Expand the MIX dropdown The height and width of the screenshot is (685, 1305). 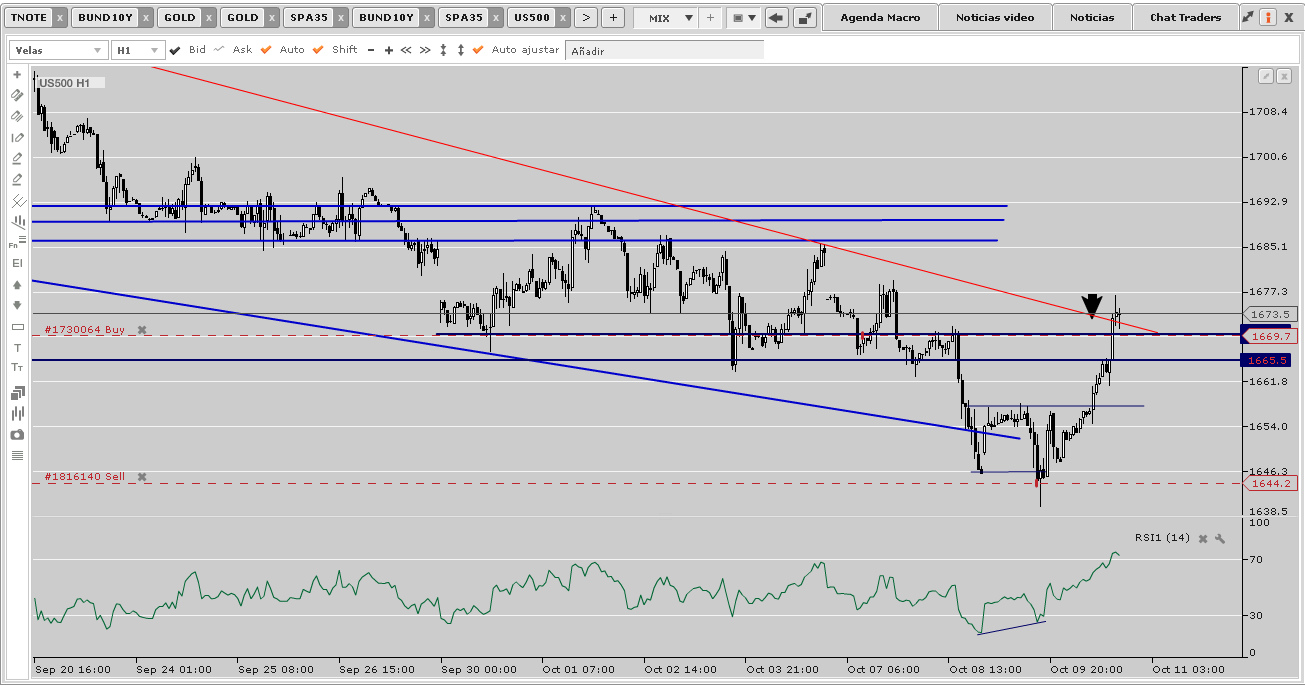(x=688, y=18)
